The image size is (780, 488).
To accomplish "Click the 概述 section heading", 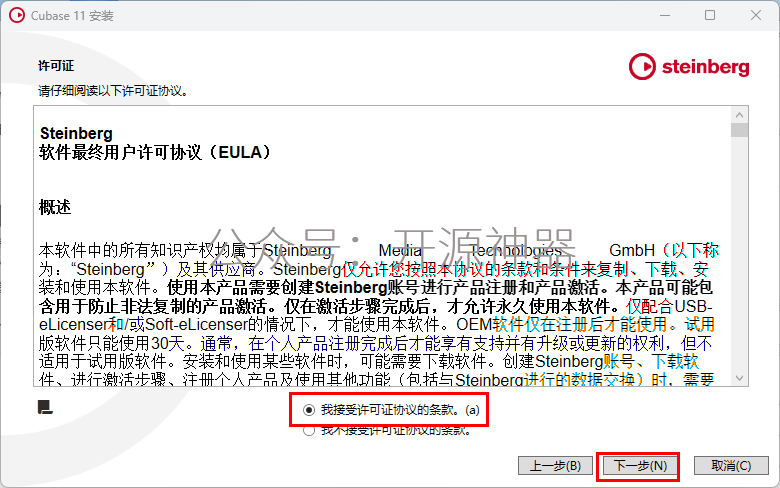I will pyautogui.click(x=55, y=206).
